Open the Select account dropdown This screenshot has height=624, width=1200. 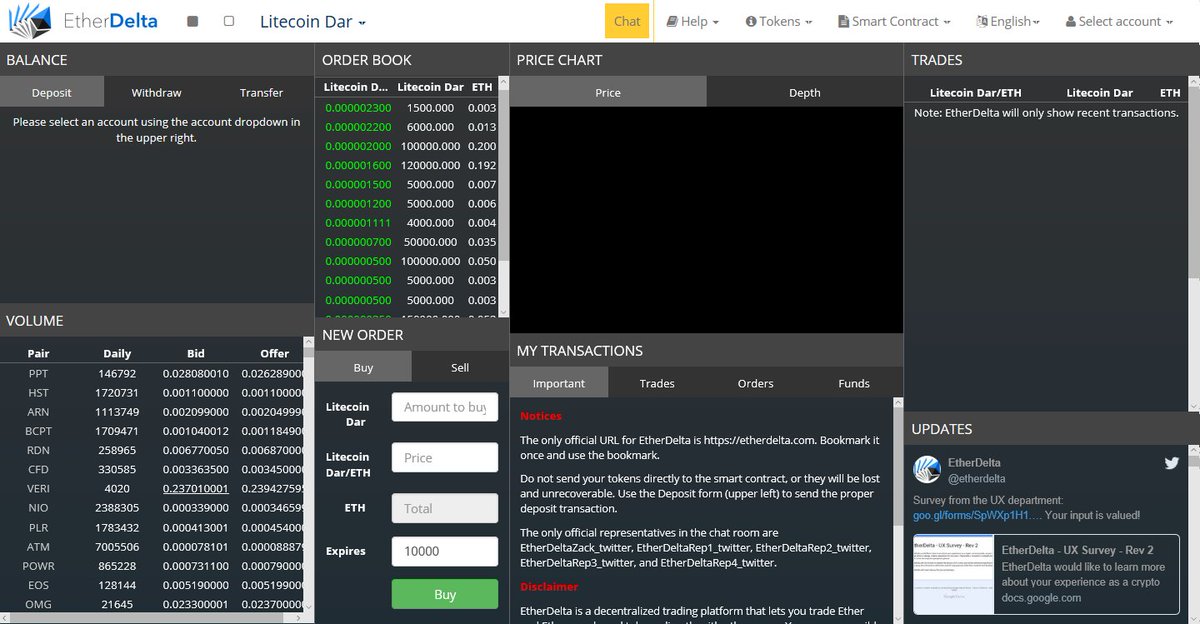click(x=1119, y=21)
